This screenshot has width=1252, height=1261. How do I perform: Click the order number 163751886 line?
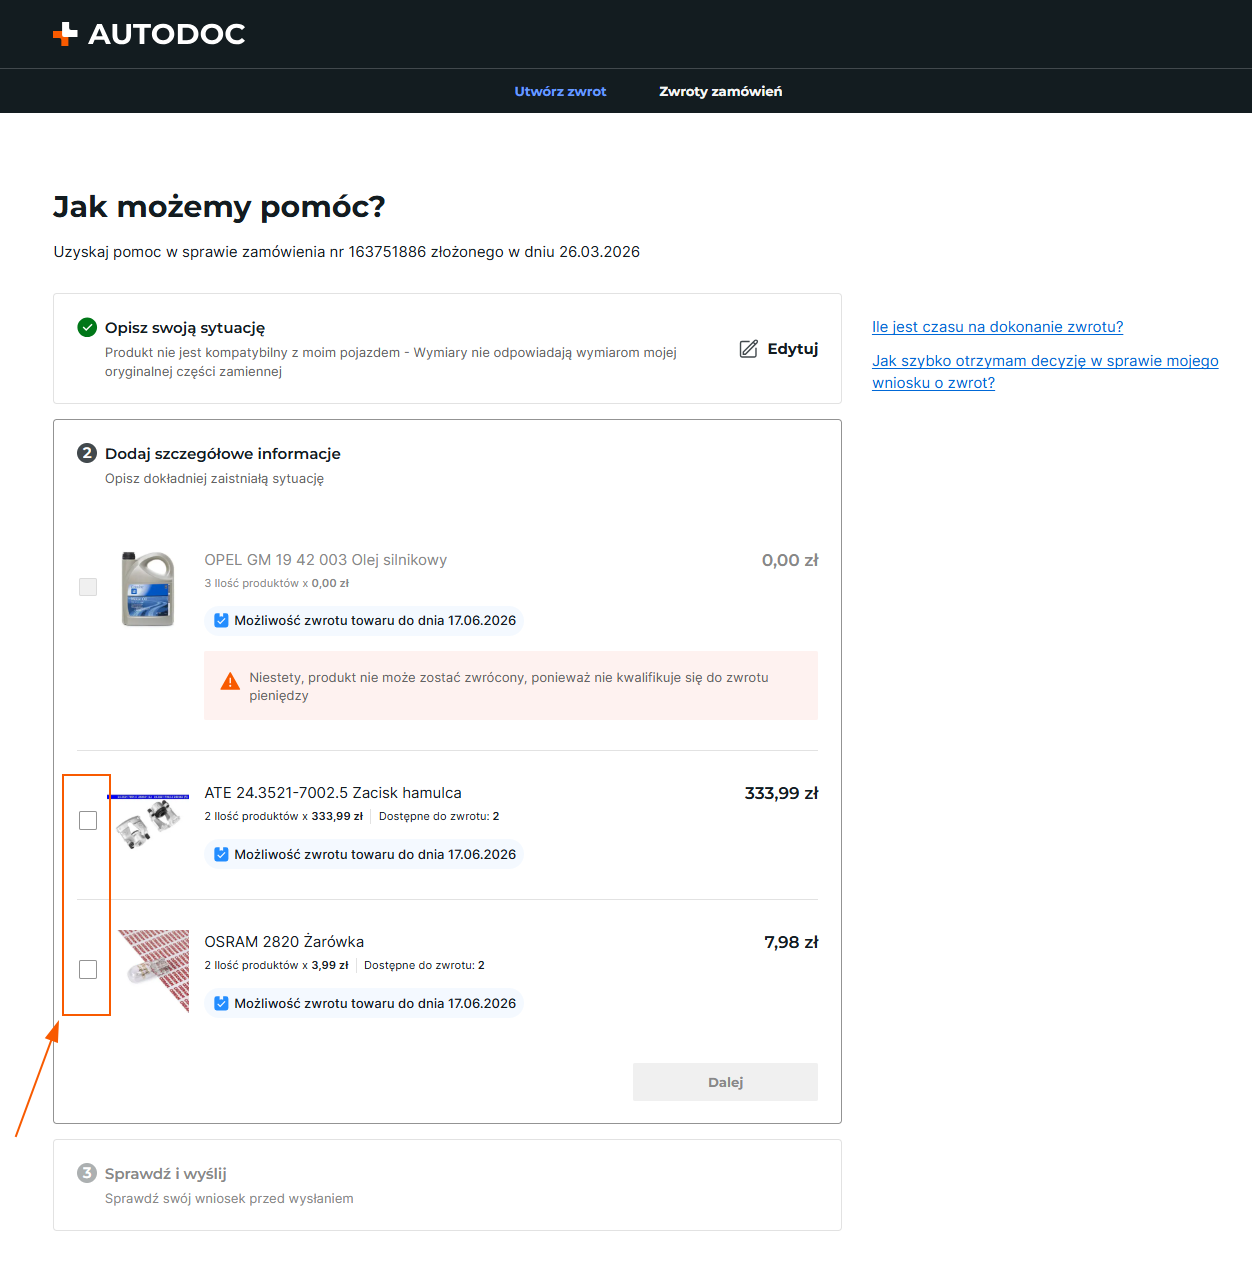346,252
